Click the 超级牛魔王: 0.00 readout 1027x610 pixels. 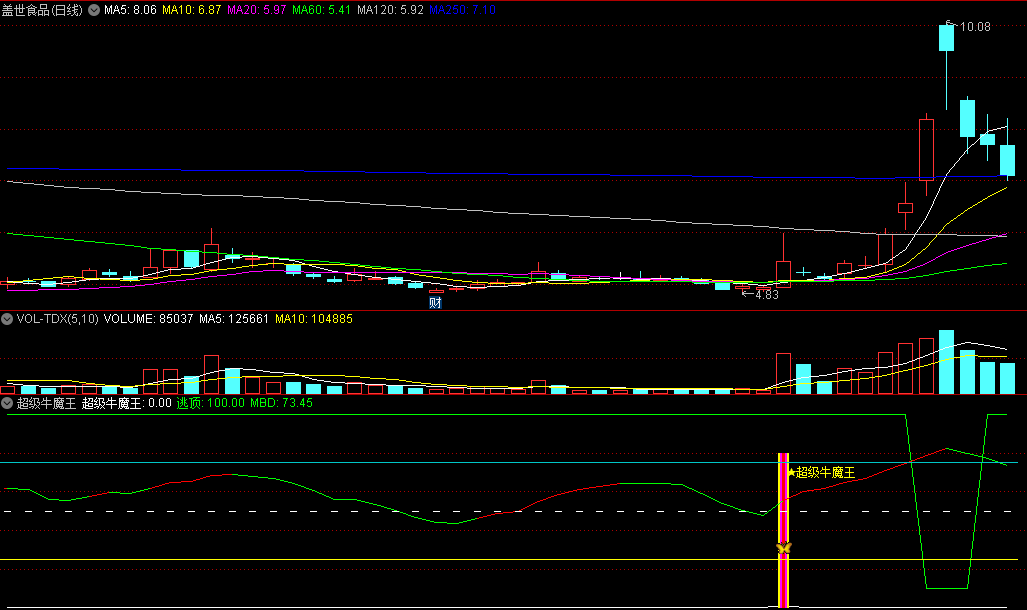[126, 403]
